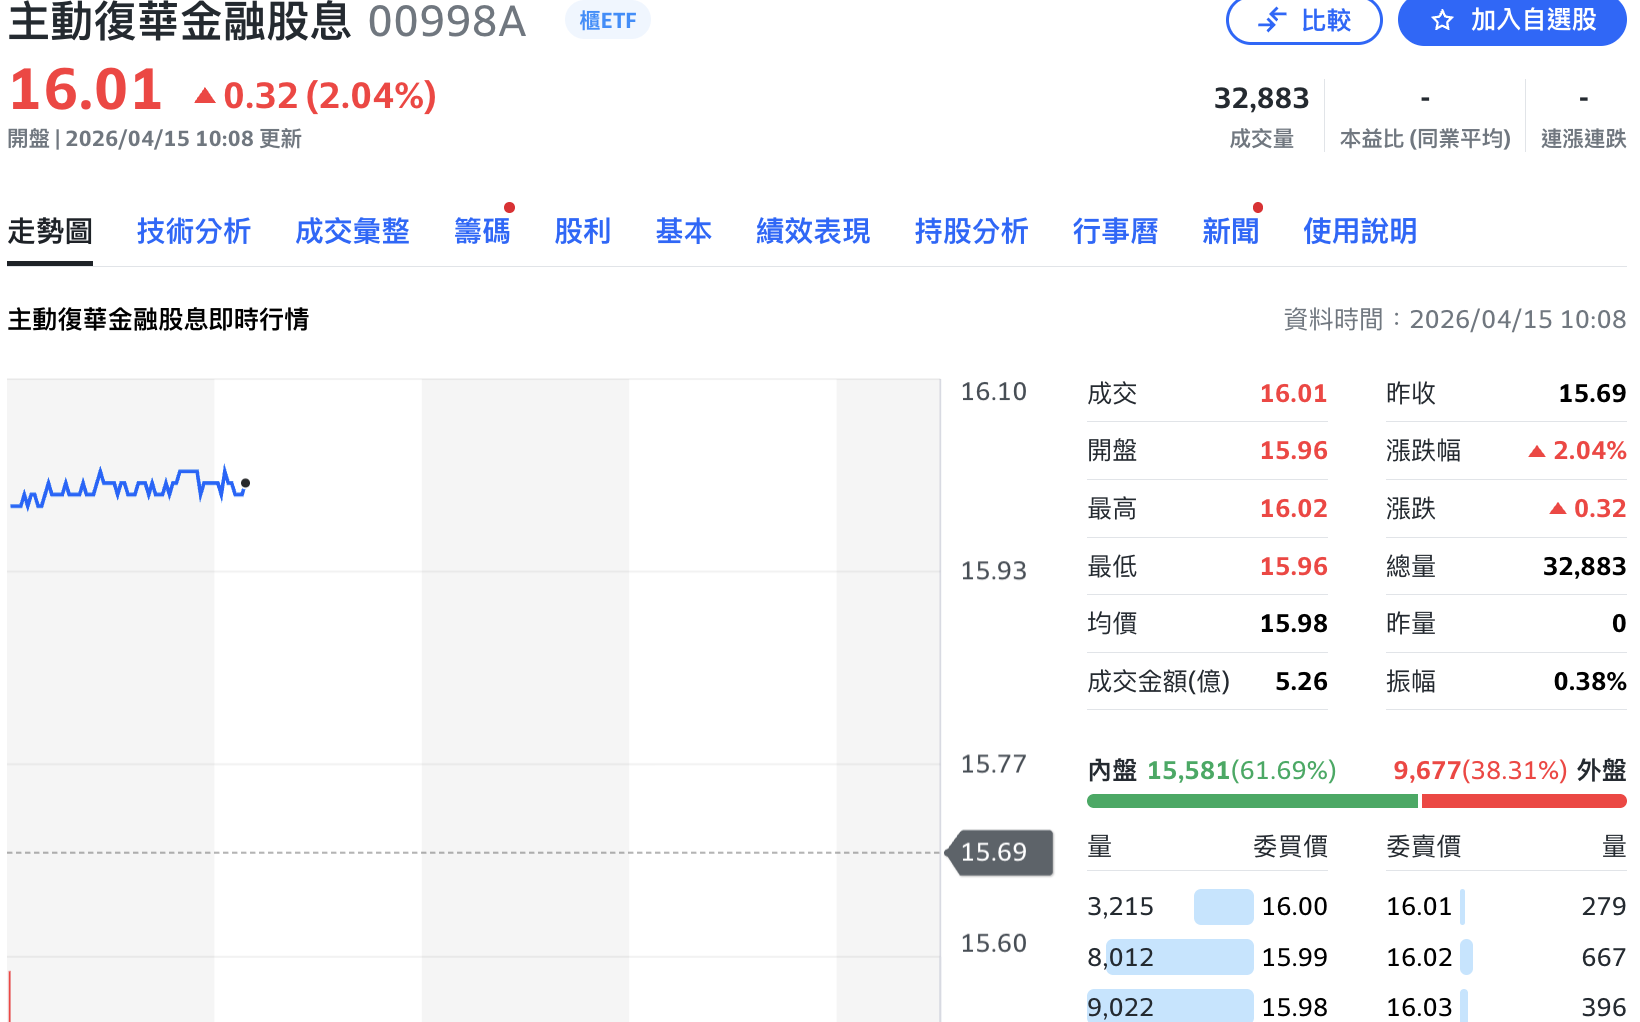Click the 加入自選股 button

(1511, 20)
